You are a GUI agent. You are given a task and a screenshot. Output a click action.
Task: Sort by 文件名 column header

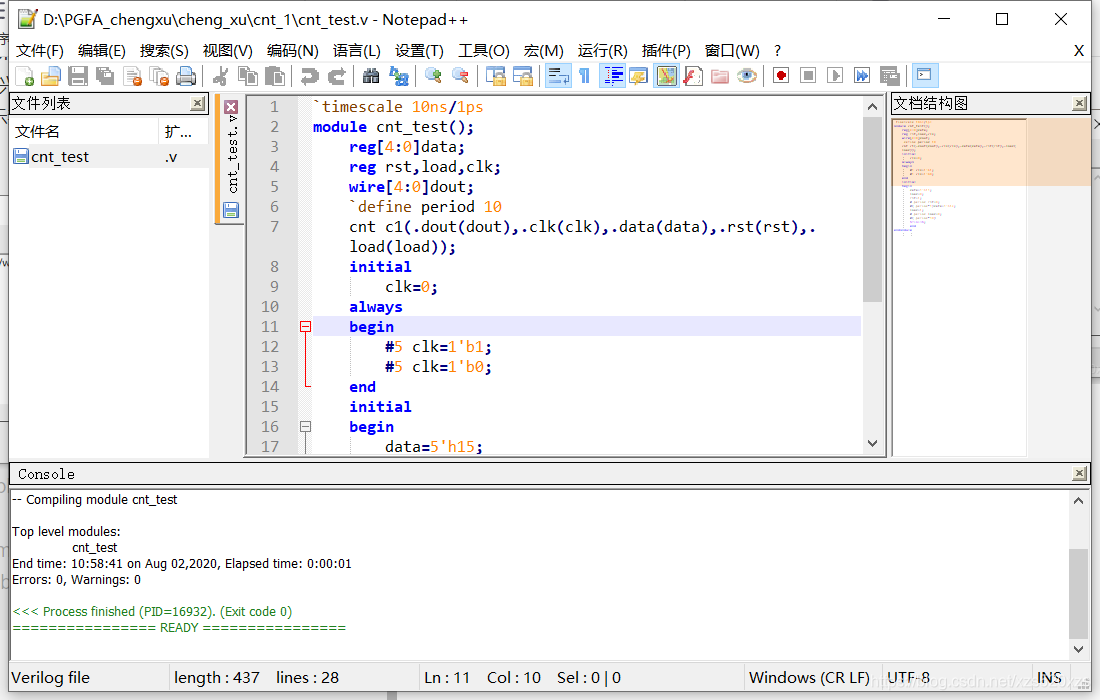(84, 131)
